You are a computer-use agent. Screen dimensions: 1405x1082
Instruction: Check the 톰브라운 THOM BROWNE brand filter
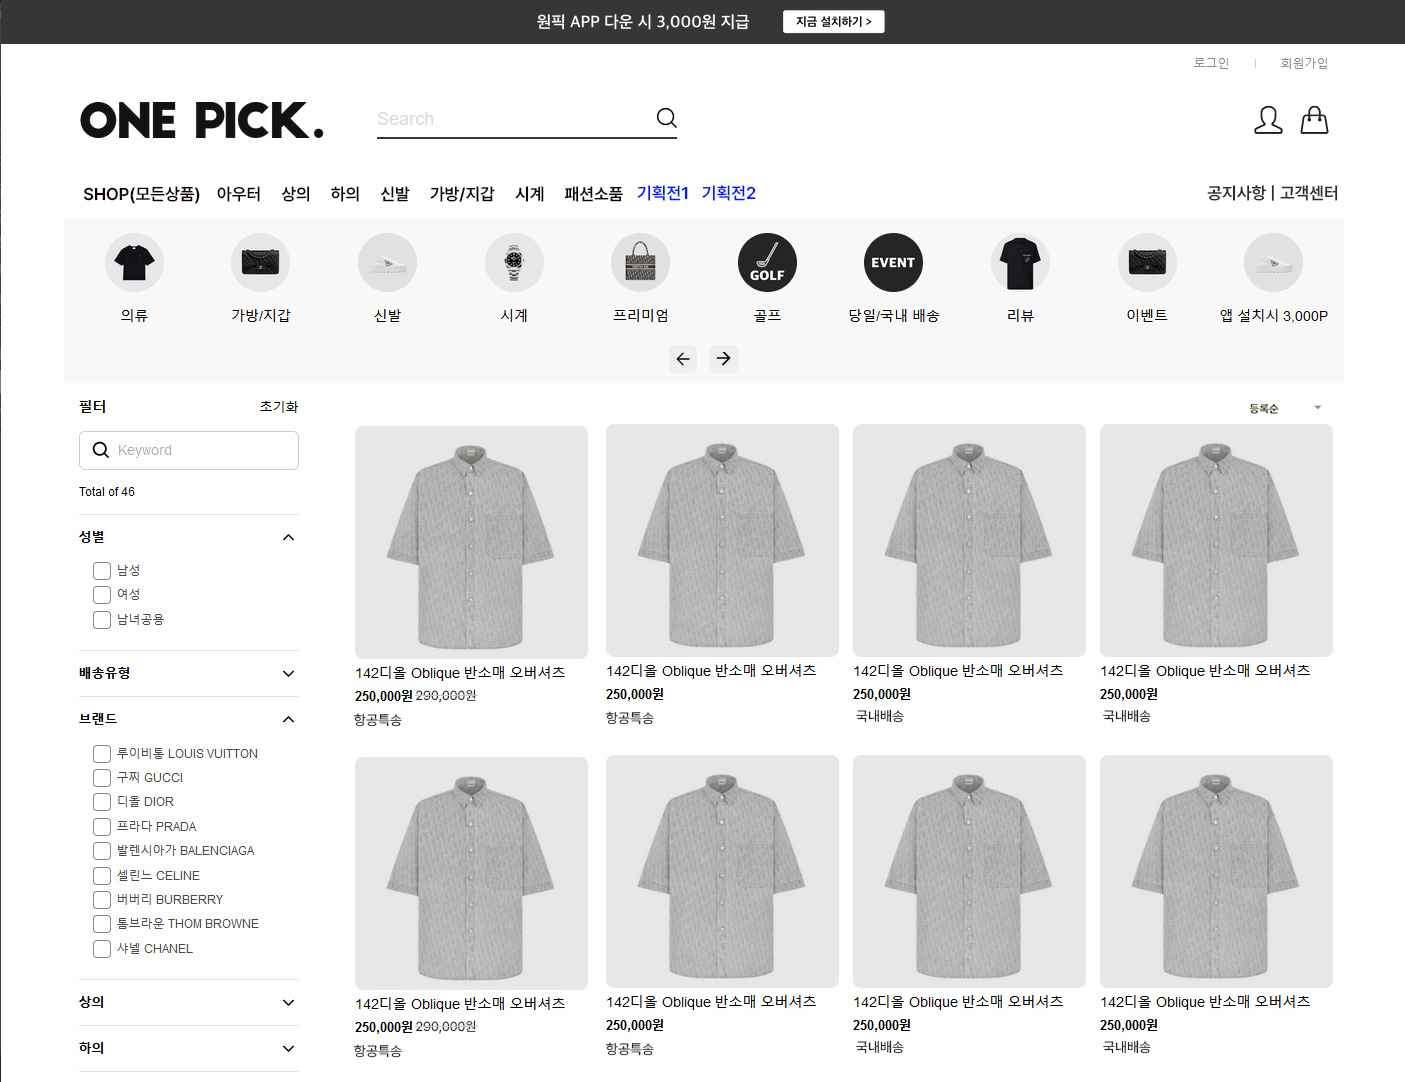(x=102, y=924)
